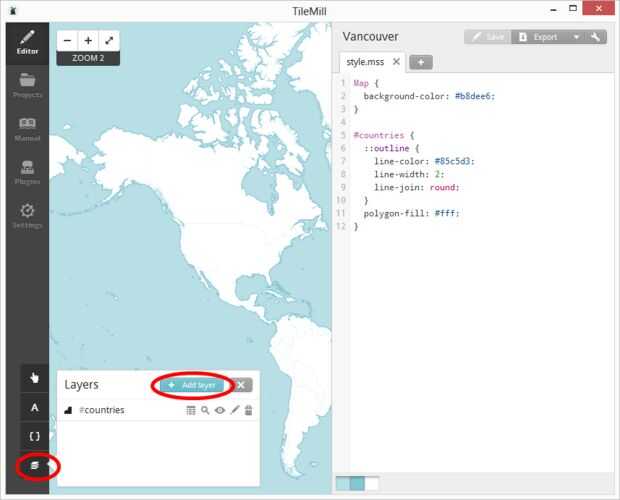Screen dimensions: 620x500
Task: Close the Layers panel
Action: tap(241, 385)
